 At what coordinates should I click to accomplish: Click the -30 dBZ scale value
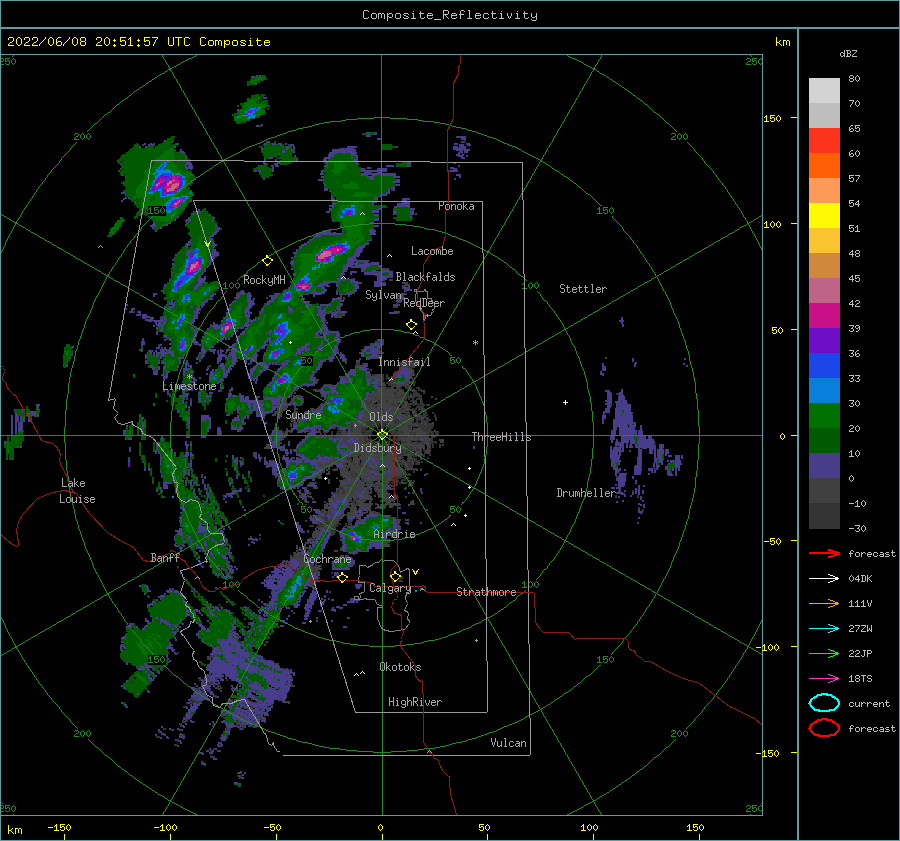click(x=857, y=528)
